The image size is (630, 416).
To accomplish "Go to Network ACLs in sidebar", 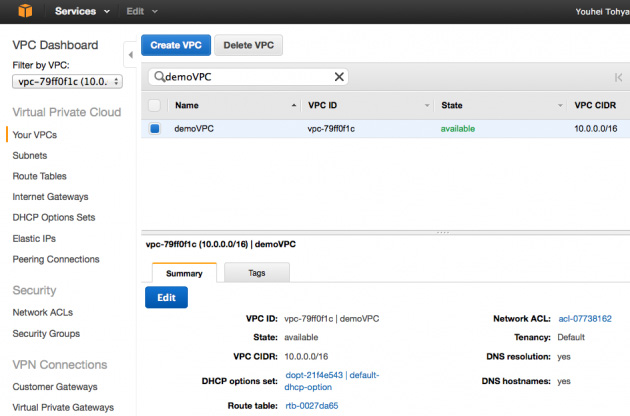I will click(x=43, y=312).
